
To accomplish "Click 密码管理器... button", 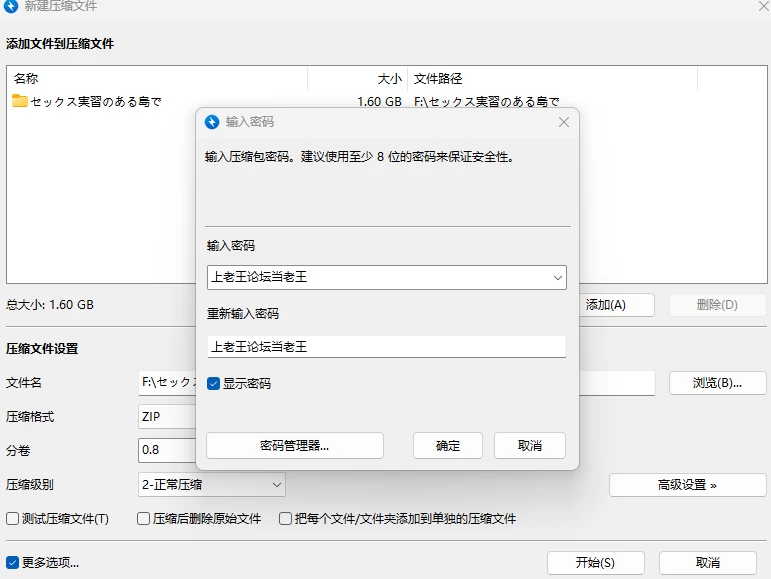I will [x=295, y=446].
